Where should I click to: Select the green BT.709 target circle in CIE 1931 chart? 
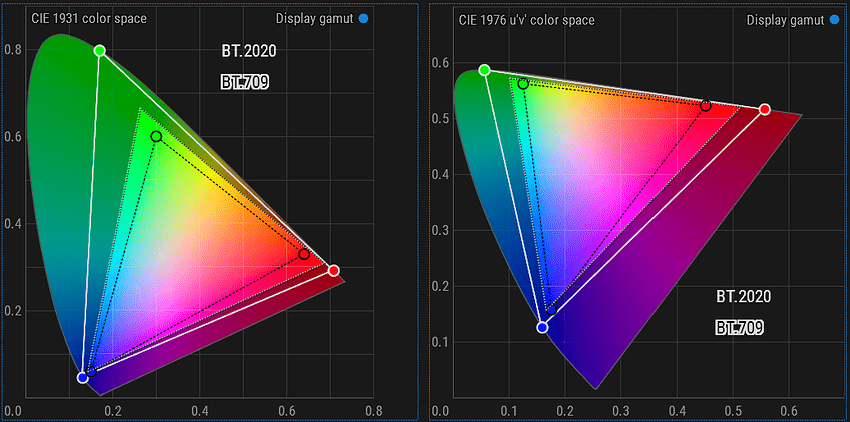point(156,136)
